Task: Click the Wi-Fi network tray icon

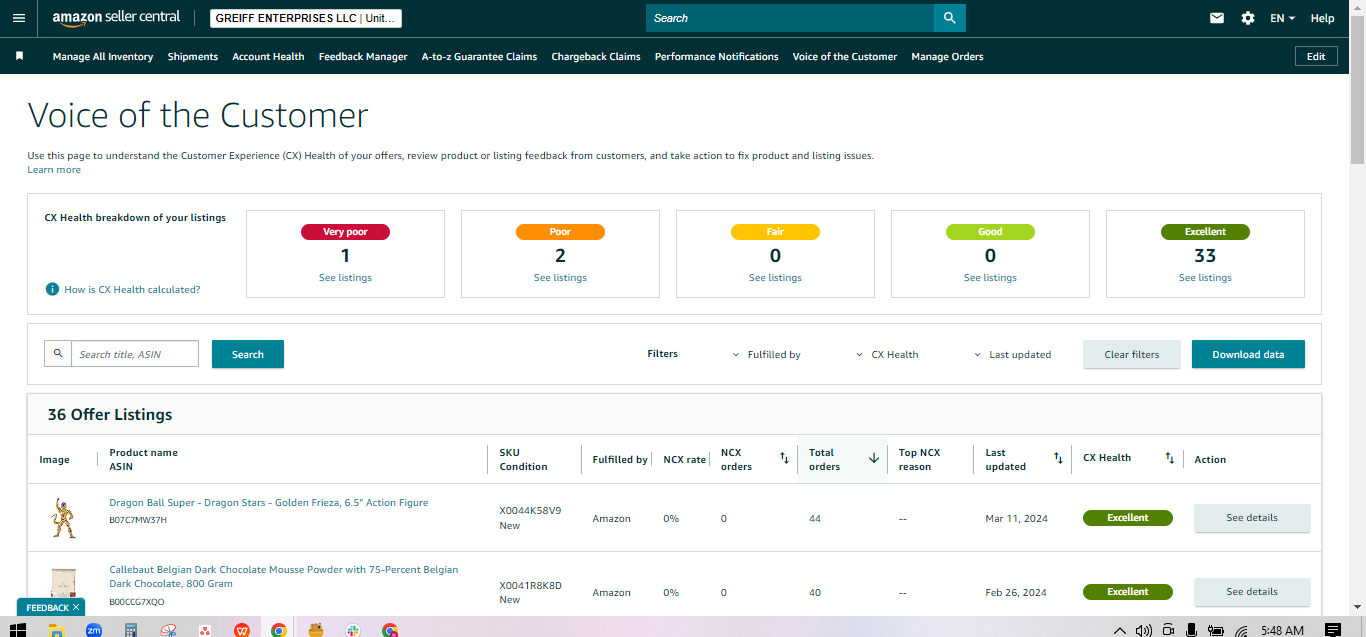Action: coord(1241,630)
